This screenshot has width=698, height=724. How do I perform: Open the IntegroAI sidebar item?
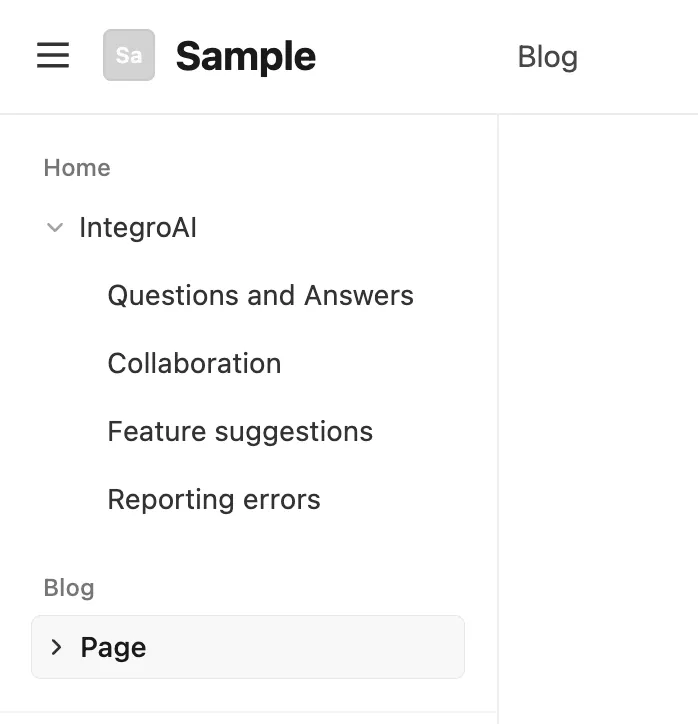pos(138,228)
